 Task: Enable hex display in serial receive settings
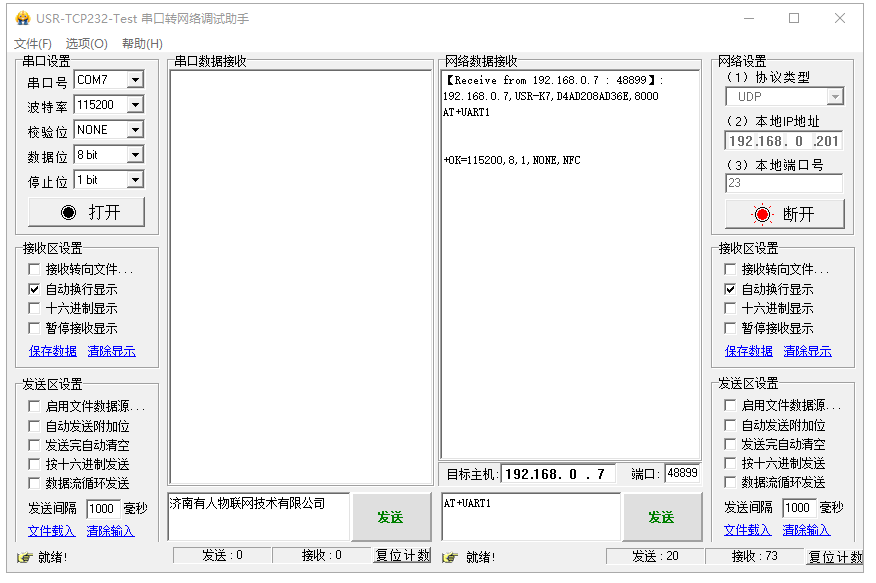point(35,309)
